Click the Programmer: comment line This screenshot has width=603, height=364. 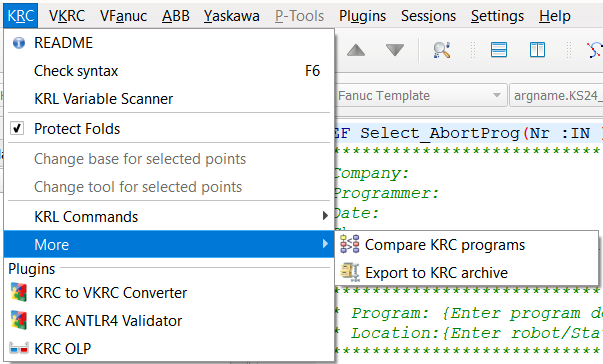(386, 193)
